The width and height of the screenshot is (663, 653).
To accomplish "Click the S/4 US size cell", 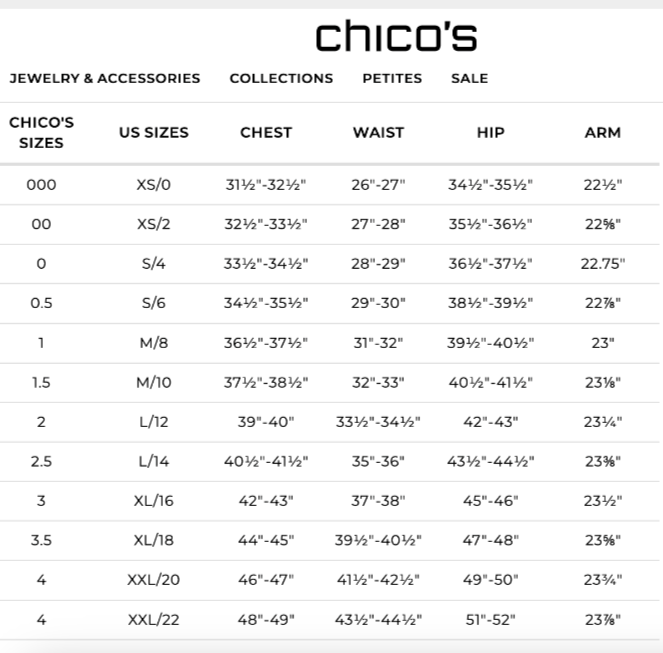I will tap(154, 264).
